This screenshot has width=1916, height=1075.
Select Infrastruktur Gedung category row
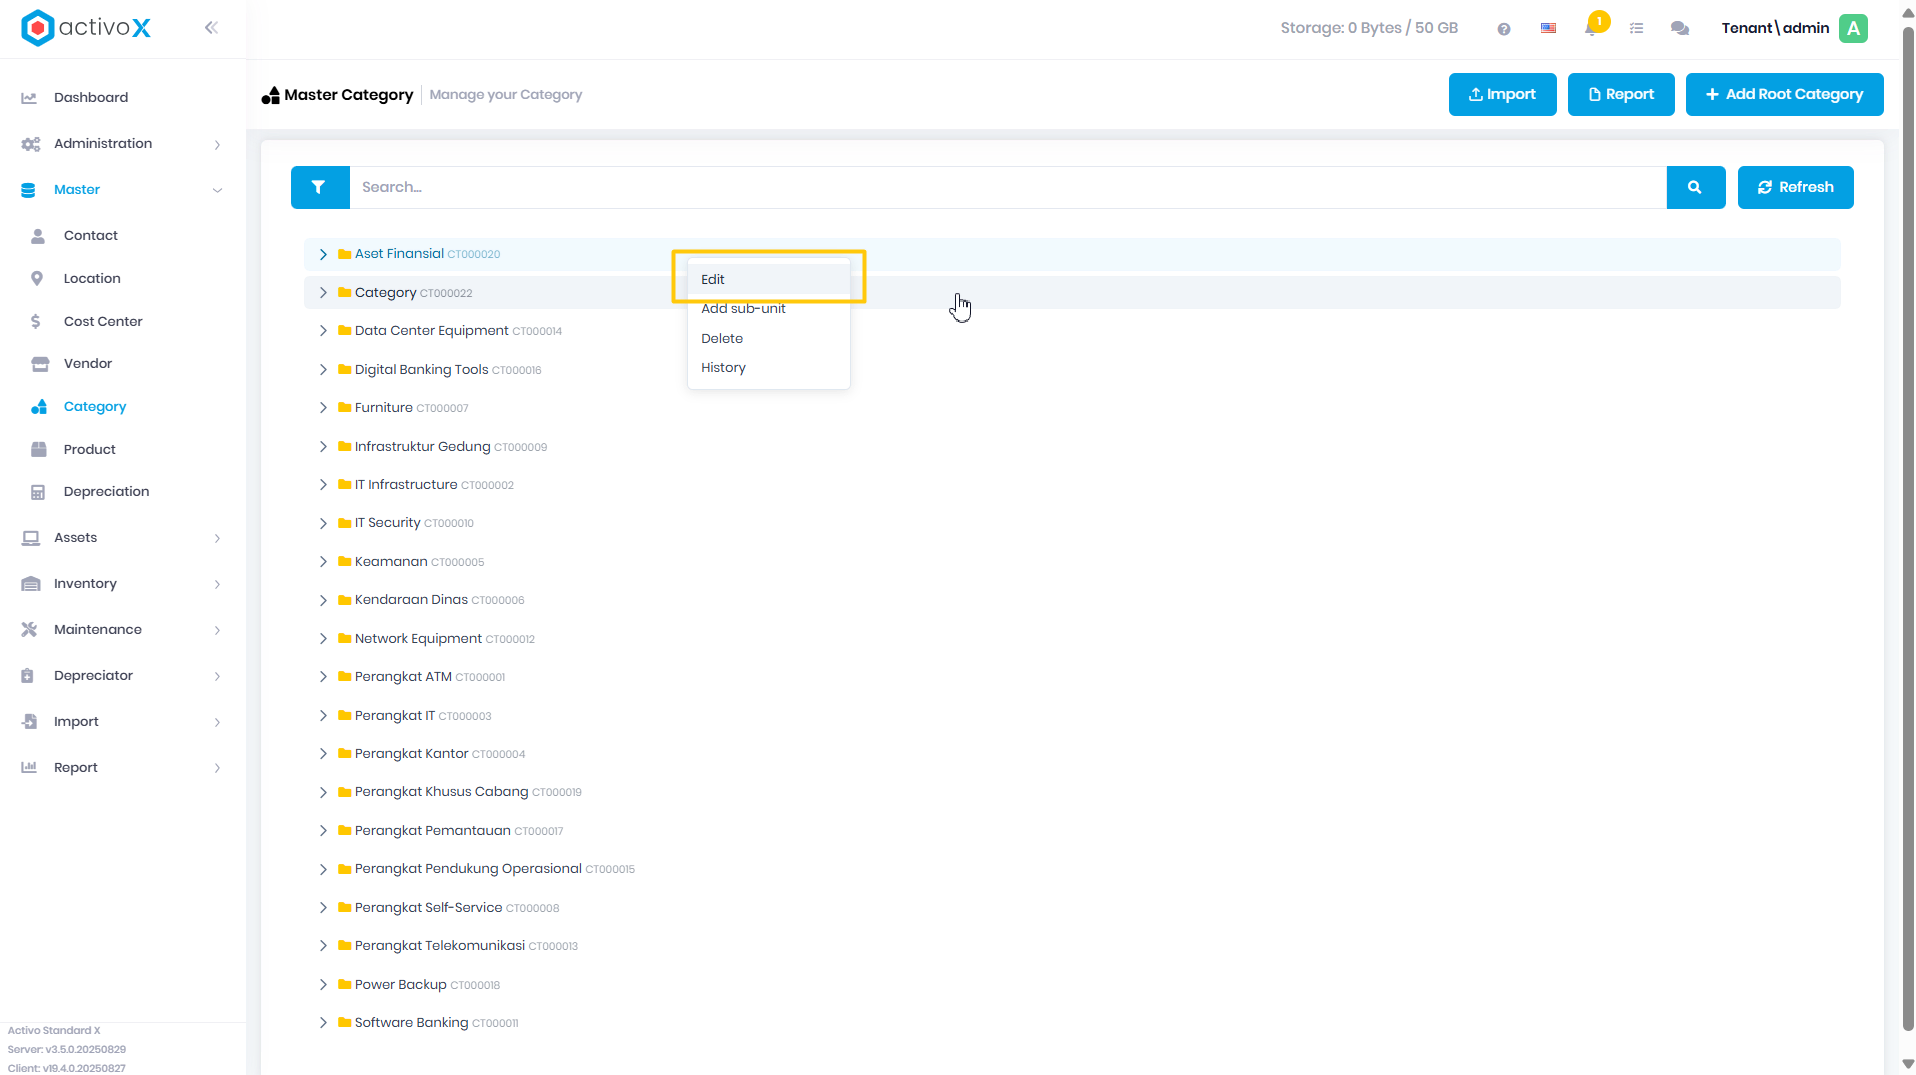(x=1071, y=447)
